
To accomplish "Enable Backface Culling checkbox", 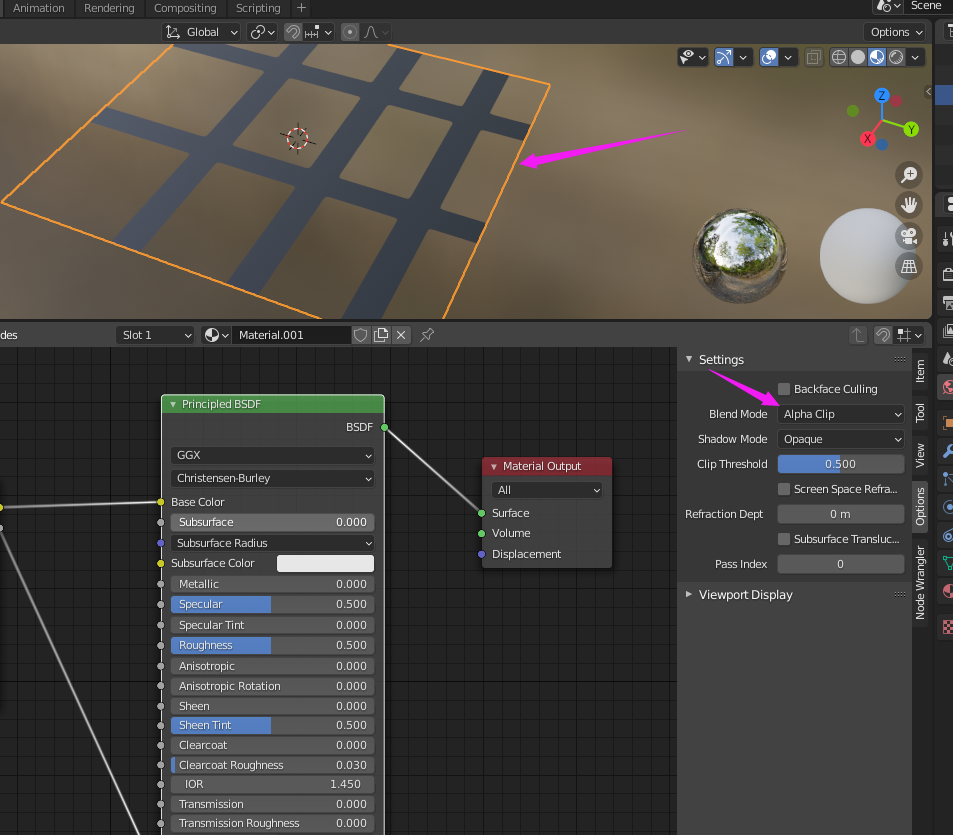I will coord(784,389).
